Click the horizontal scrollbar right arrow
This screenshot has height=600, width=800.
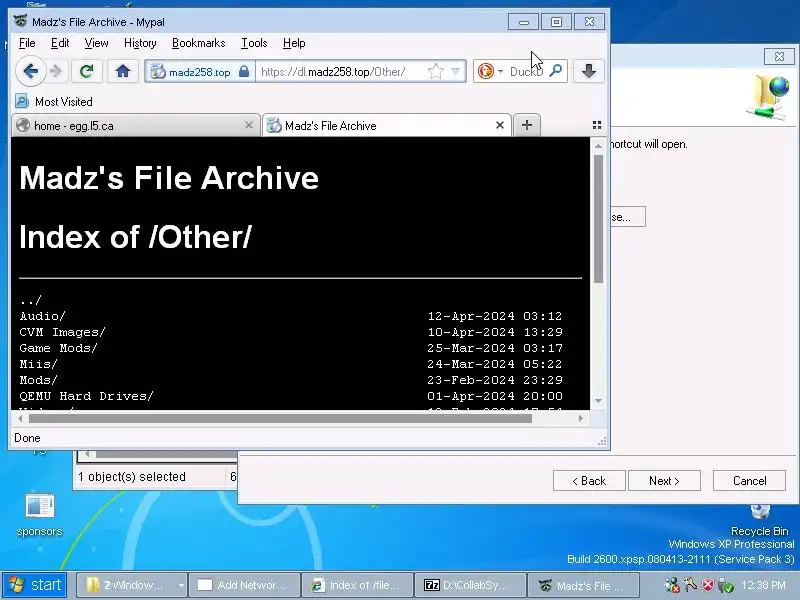581,418
